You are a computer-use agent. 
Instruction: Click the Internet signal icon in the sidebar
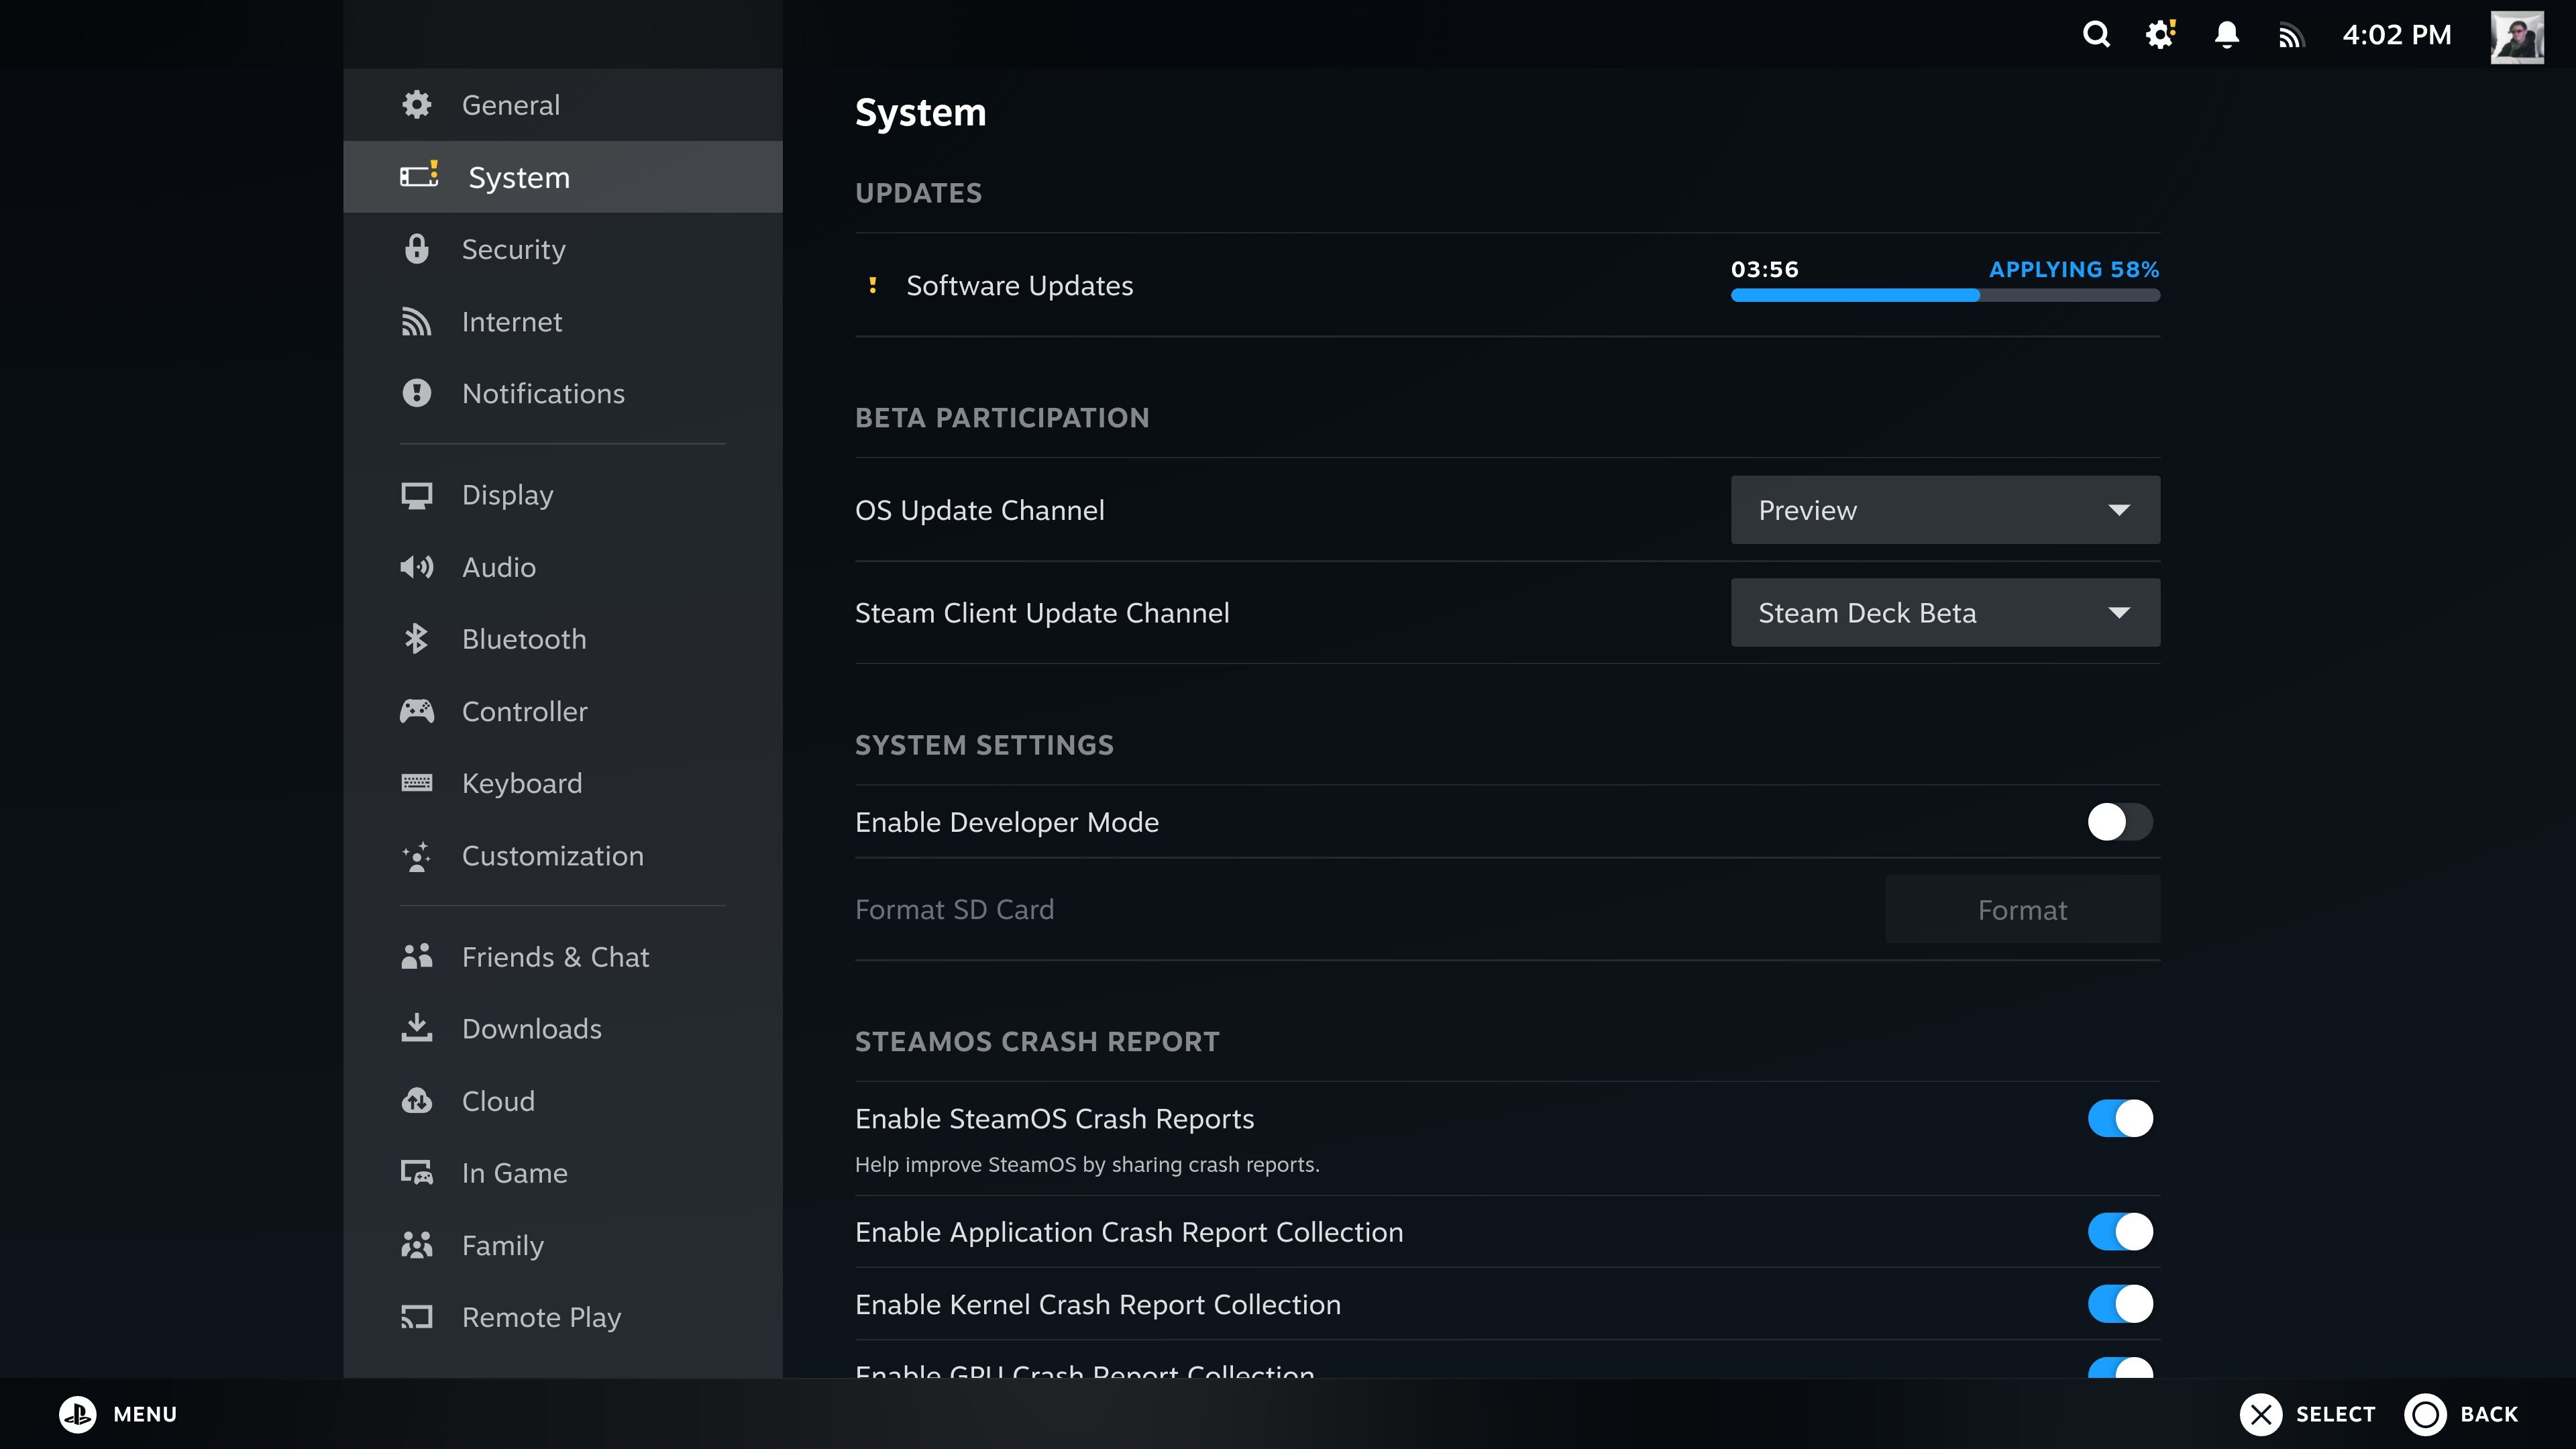416,321
